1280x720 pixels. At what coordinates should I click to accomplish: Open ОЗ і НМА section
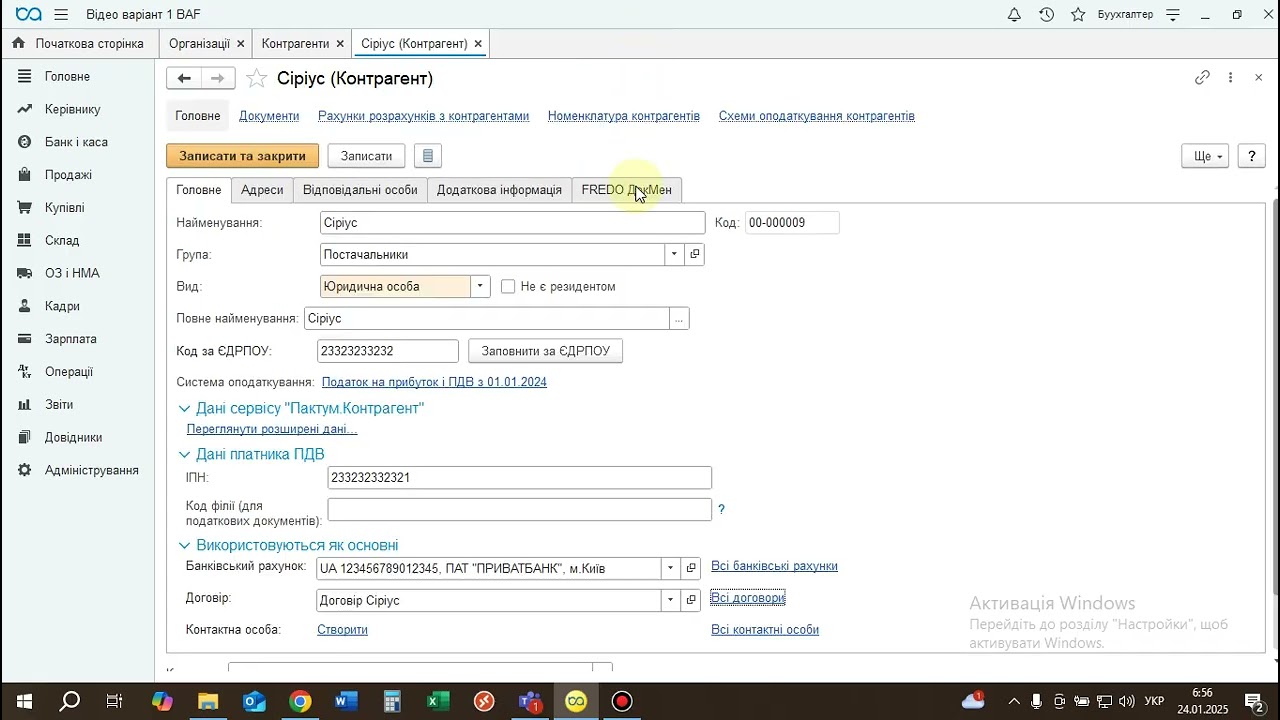point(72,273)
